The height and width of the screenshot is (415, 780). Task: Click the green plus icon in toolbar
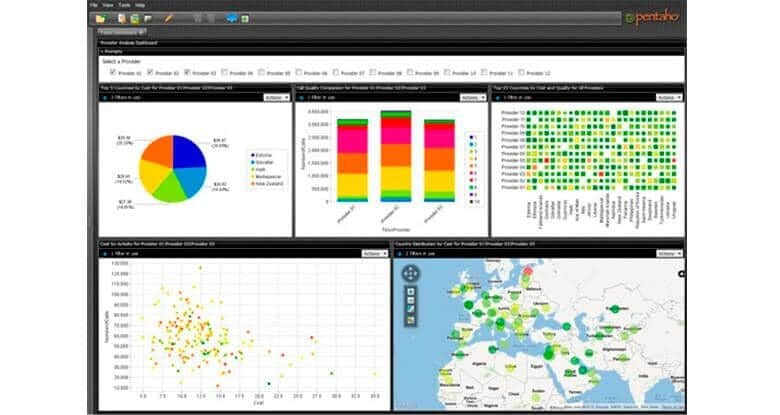245,19
